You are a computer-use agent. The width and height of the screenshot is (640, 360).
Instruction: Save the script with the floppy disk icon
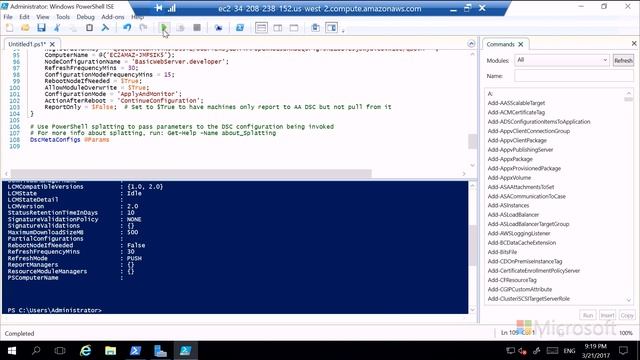[41, 28]
